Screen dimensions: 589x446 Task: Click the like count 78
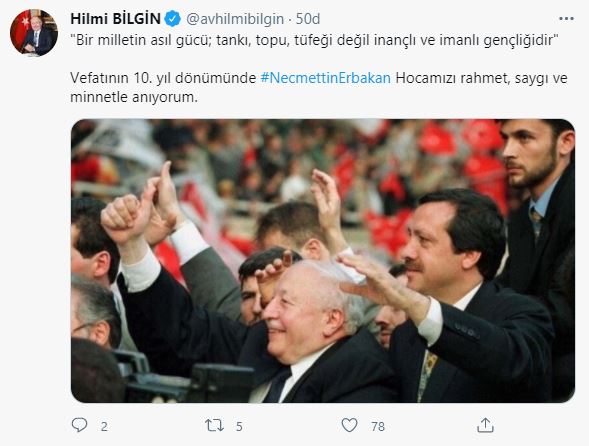[x=378, y=426]
